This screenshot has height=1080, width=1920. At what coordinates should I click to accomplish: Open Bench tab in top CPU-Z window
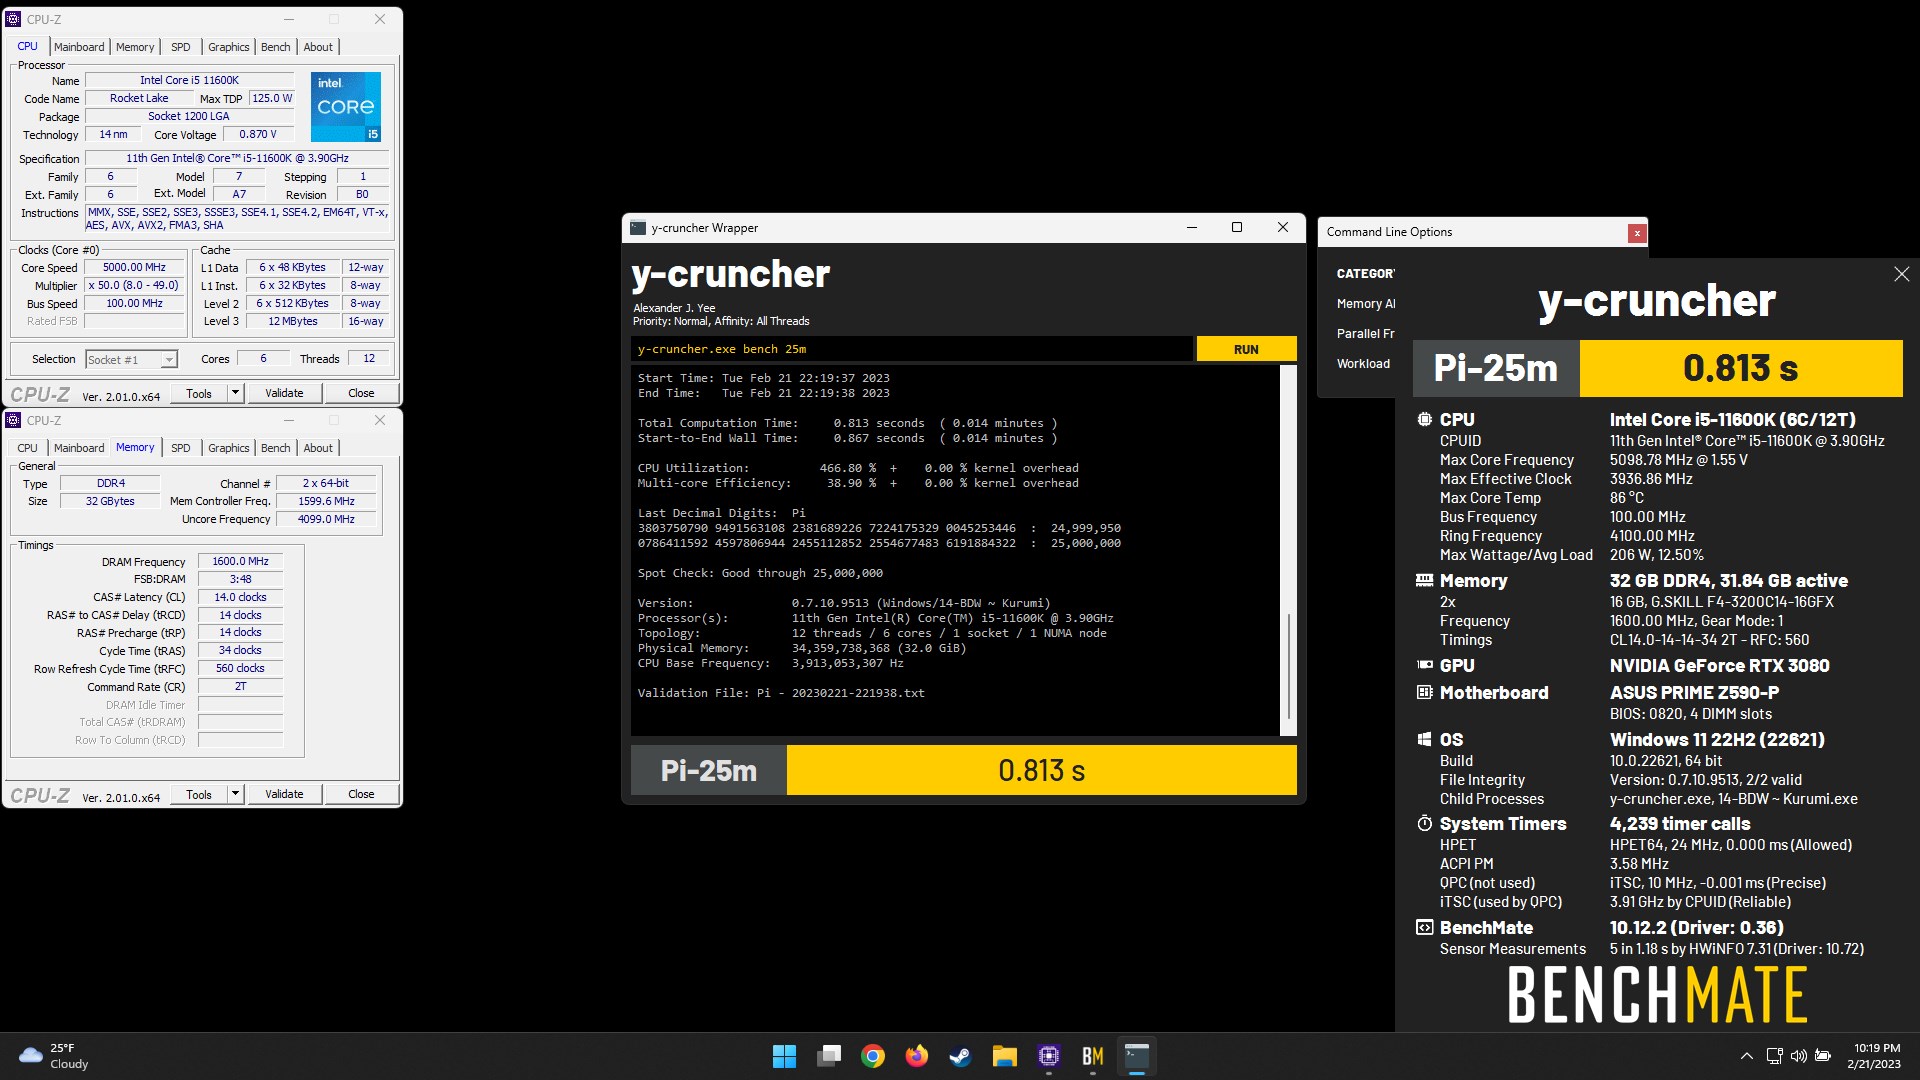[275, 47]
